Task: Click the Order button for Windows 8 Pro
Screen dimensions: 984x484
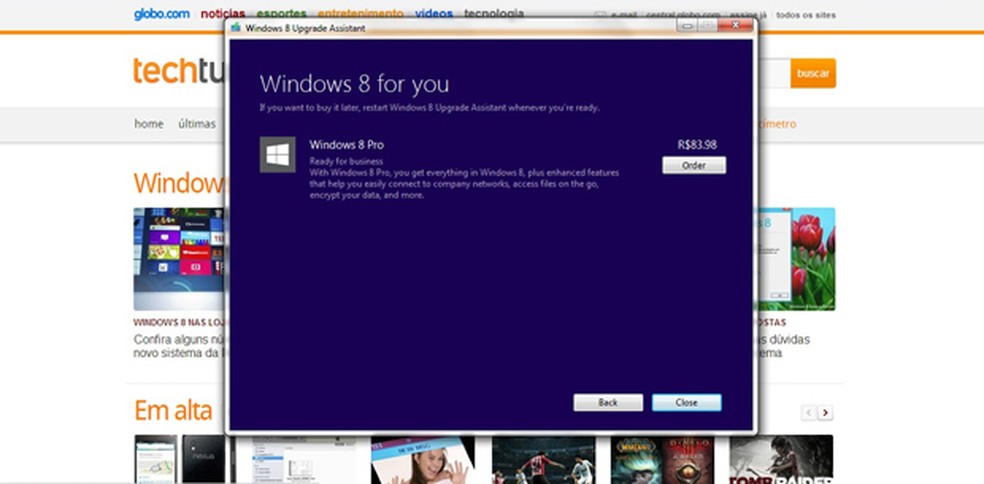Action: (x=693, y=165)
